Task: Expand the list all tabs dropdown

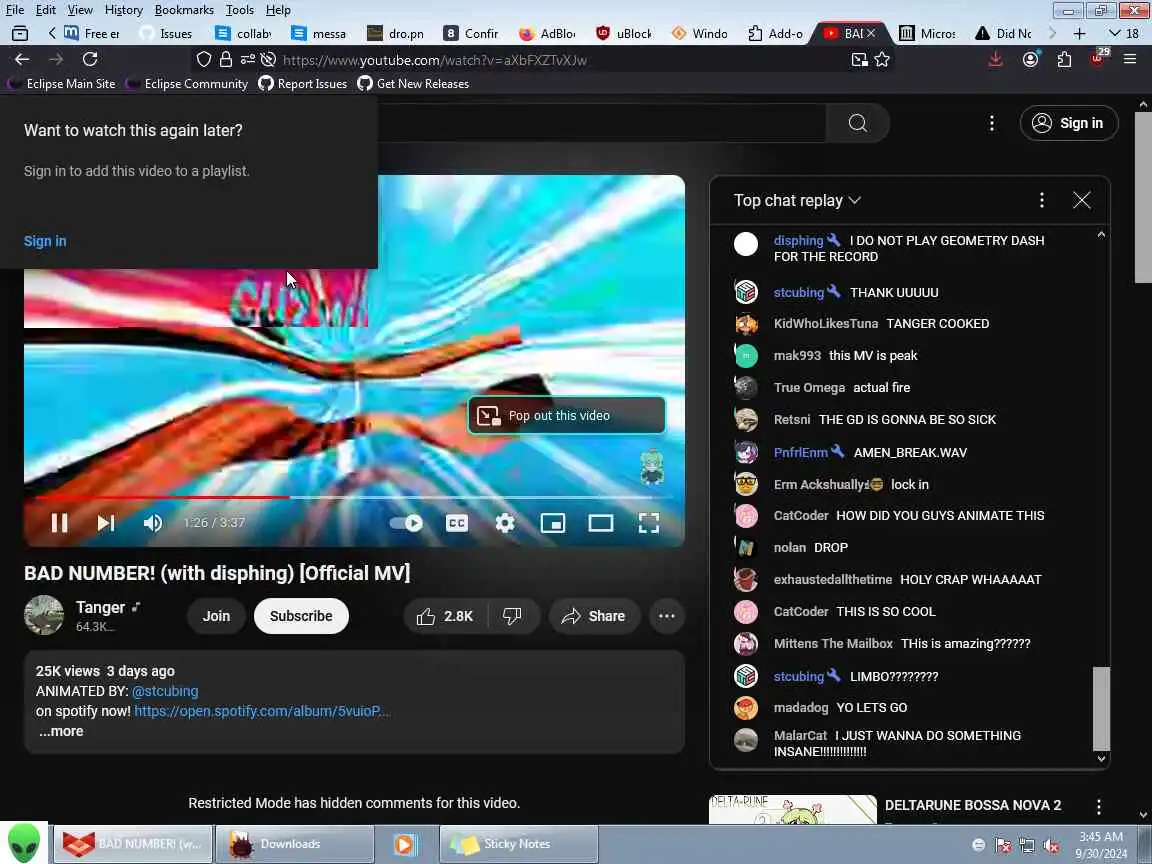Action: tap(1123, 34)
